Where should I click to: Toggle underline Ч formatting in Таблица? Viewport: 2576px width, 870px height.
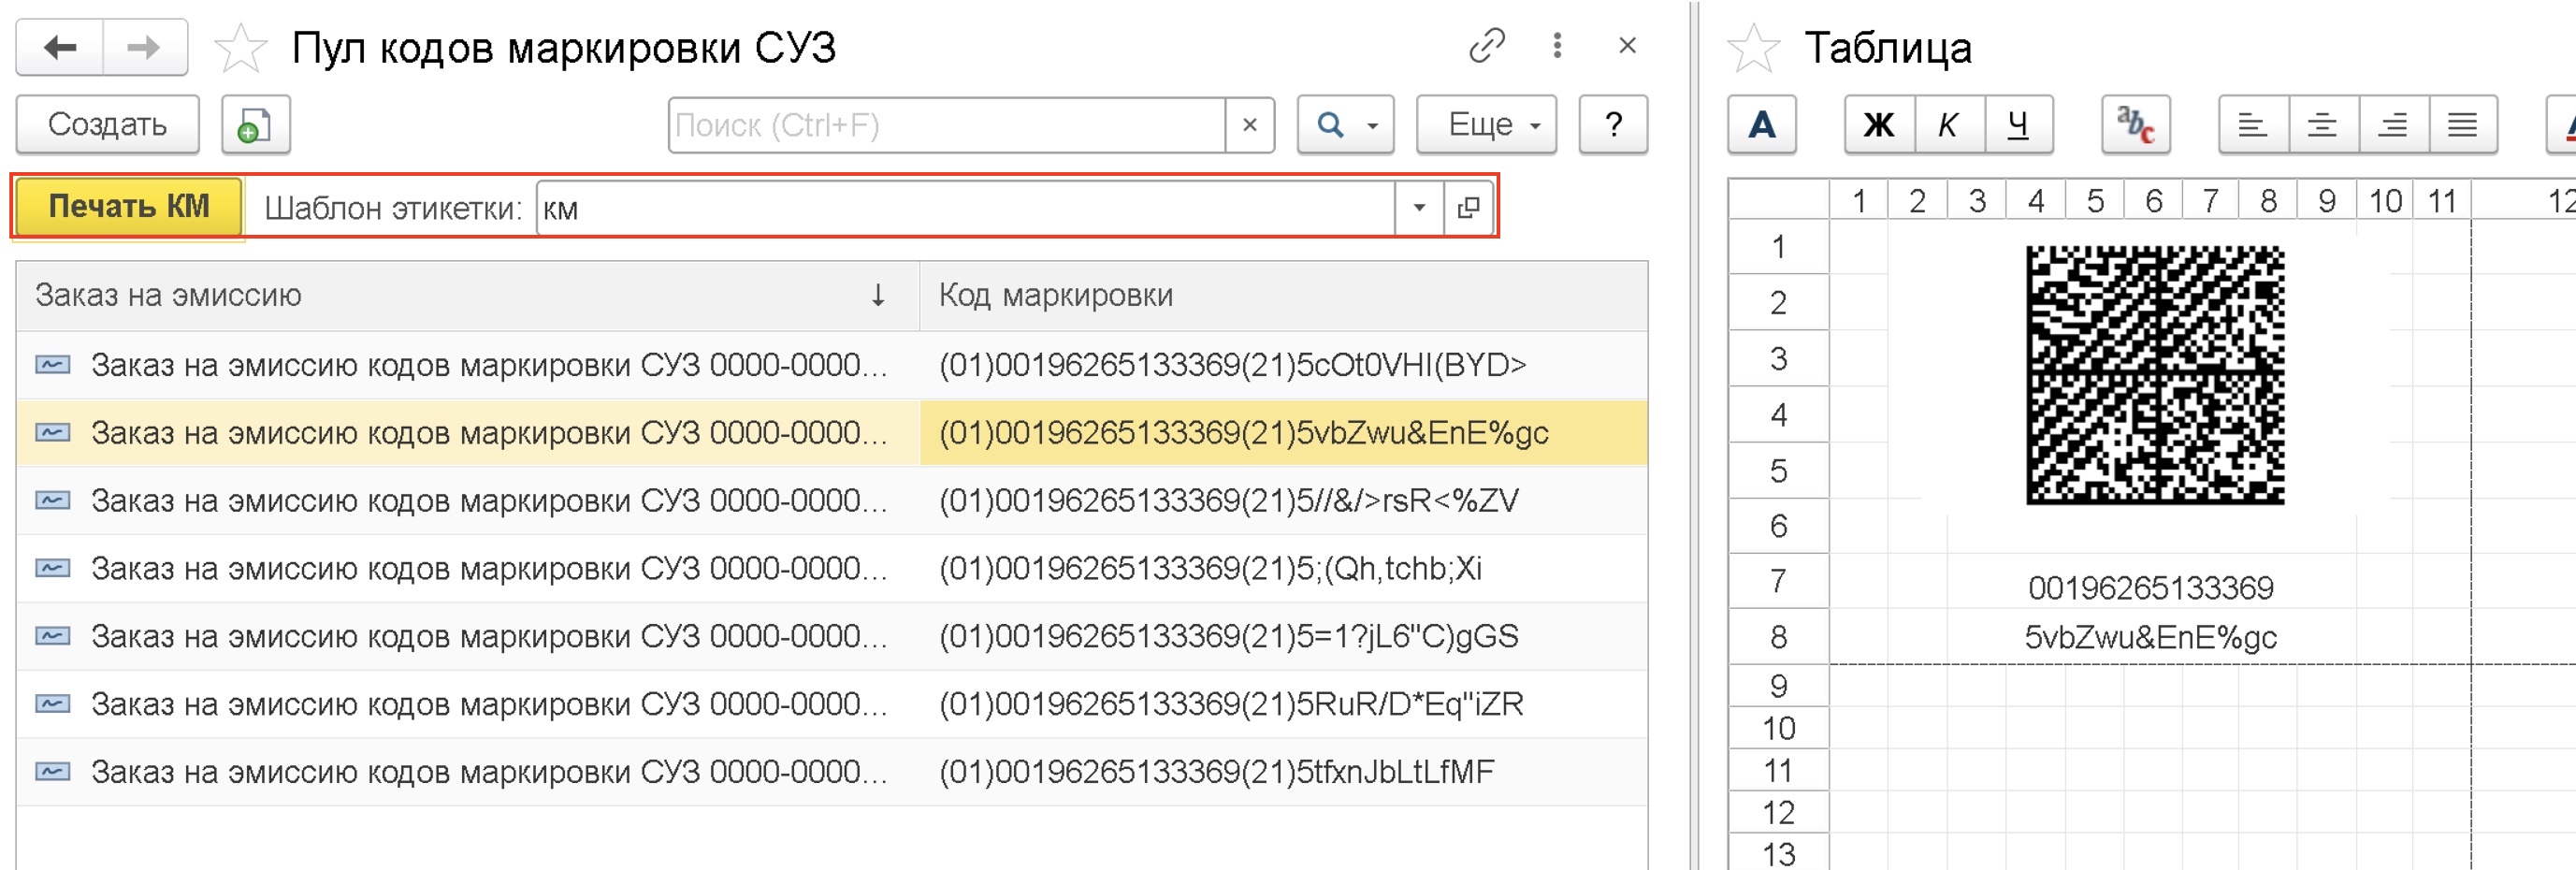(2018, 125)
